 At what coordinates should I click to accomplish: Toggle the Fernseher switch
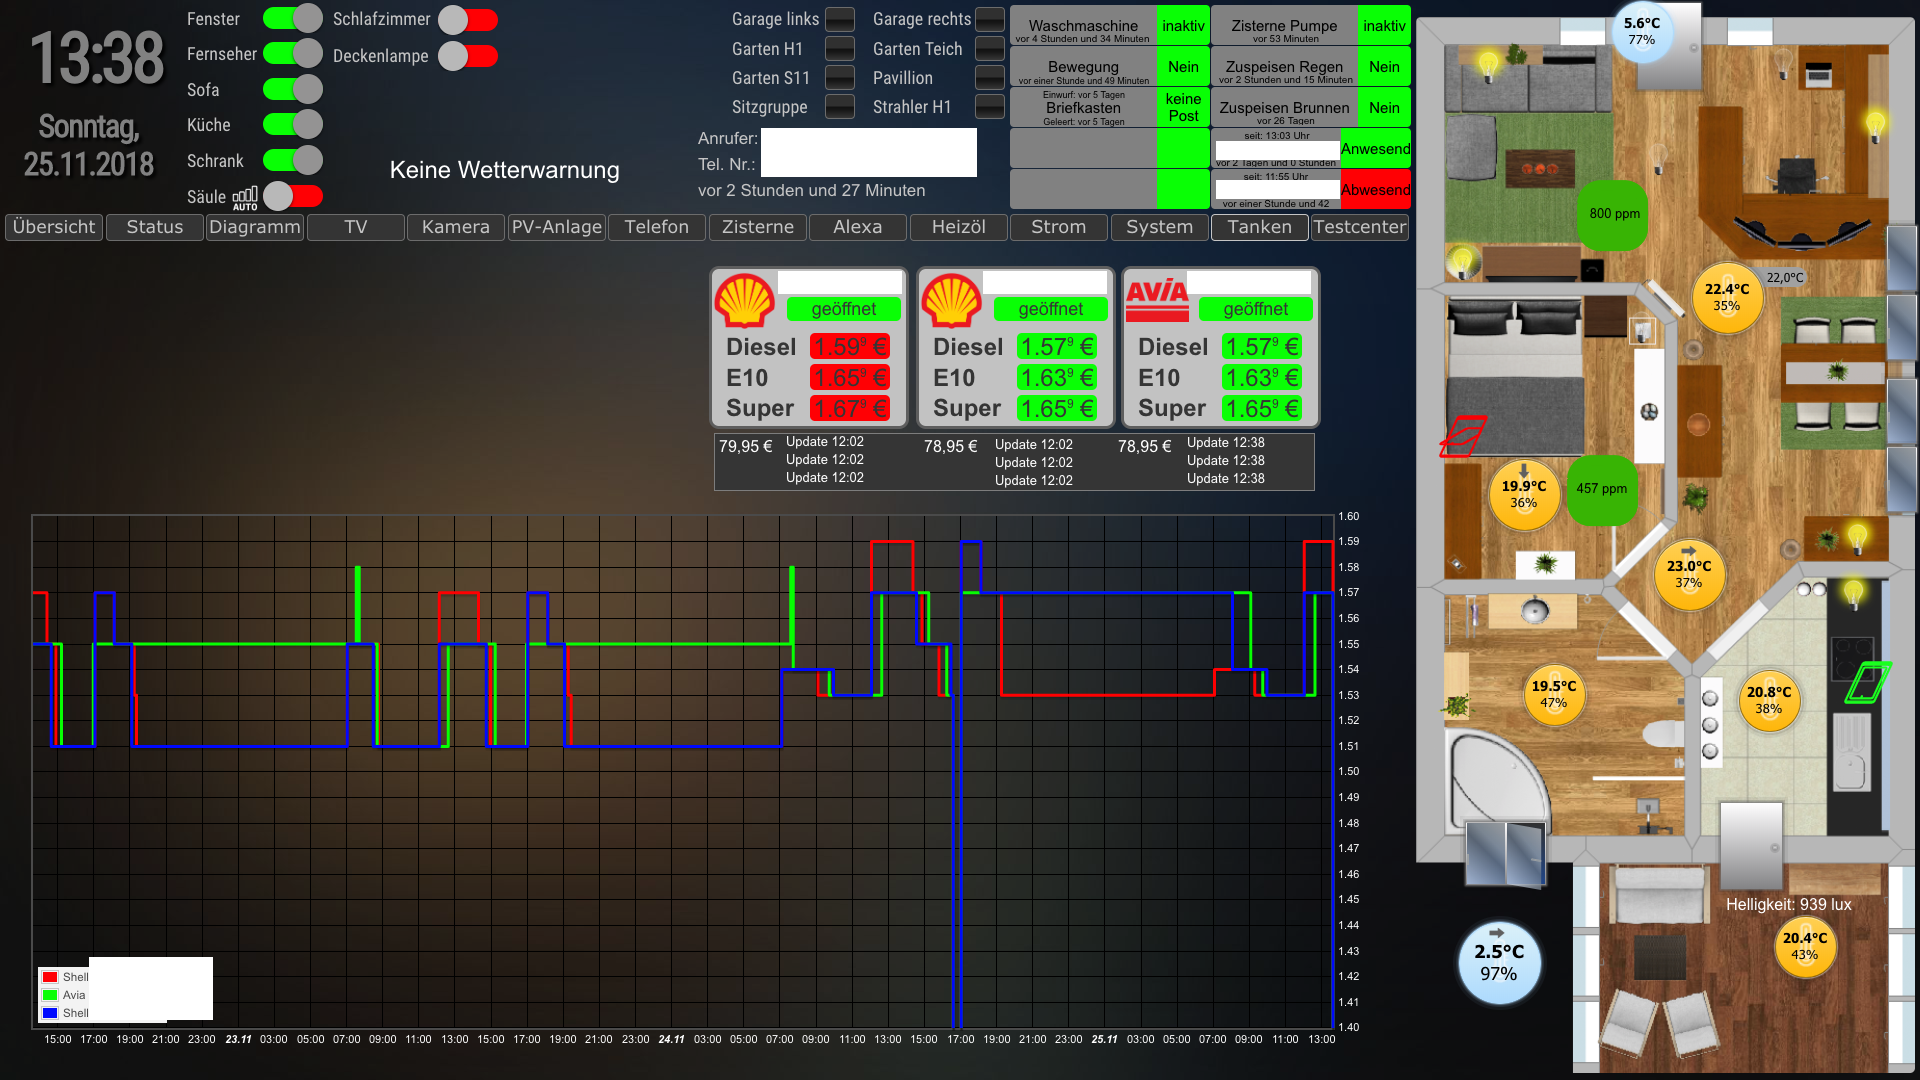292,53
